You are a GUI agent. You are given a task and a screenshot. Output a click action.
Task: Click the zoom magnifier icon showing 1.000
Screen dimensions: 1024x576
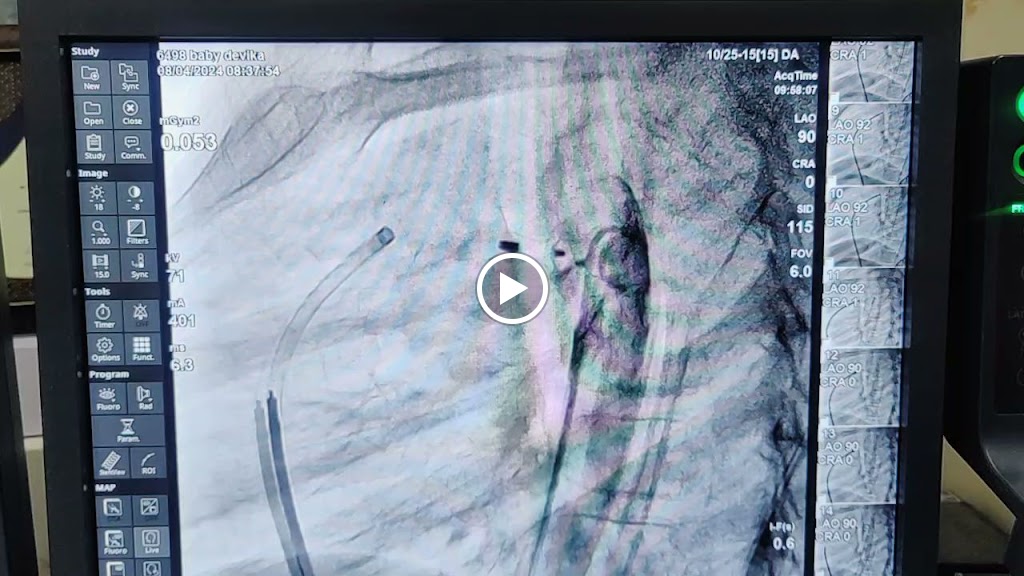pos(99,232)
